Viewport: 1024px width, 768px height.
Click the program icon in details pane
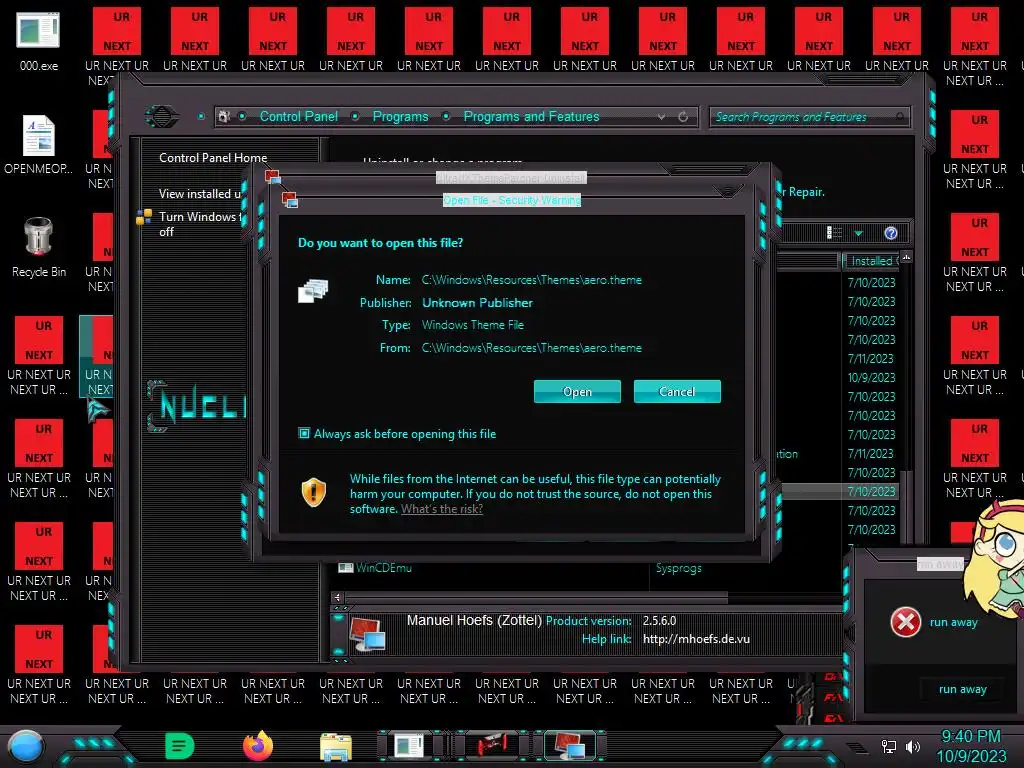367,634
